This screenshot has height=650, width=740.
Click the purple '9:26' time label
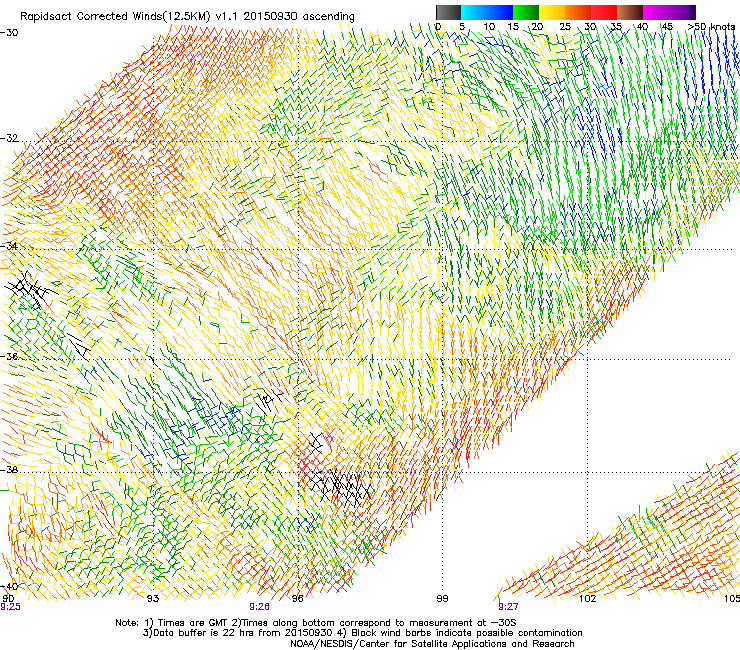coord(260,607)
